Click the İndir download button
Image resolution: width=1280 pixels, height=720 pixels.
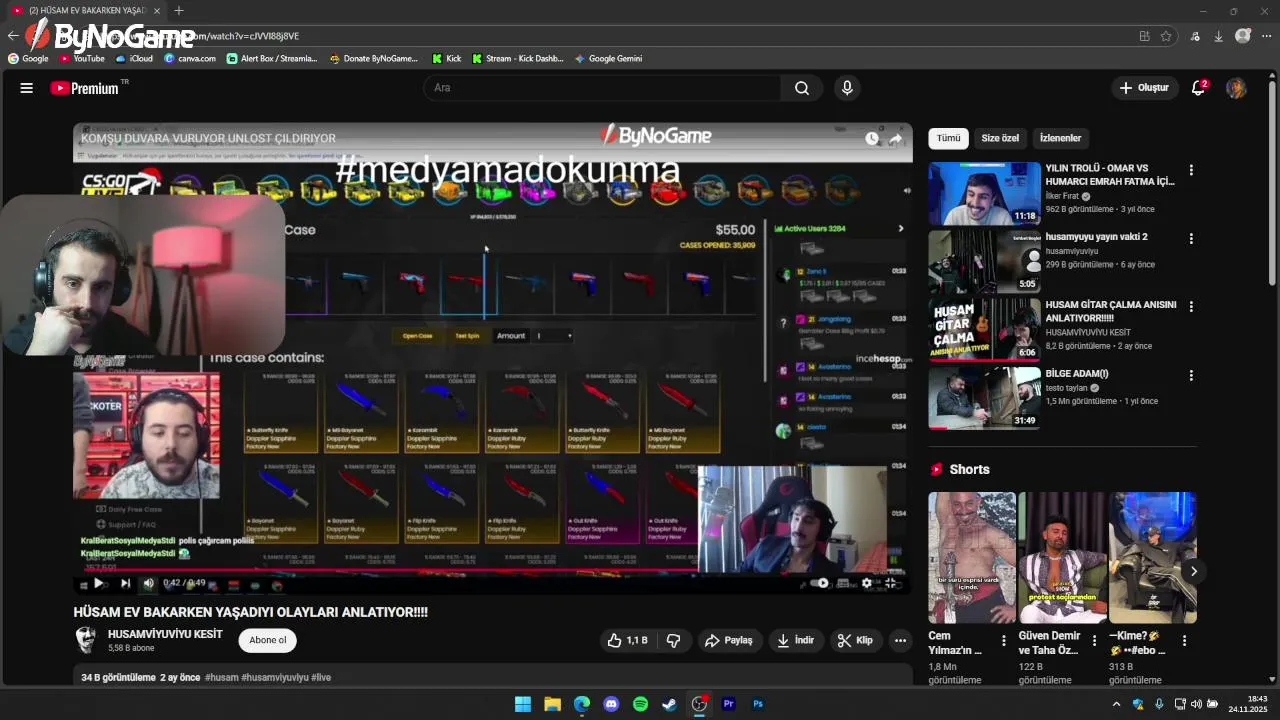pos(796,640)
